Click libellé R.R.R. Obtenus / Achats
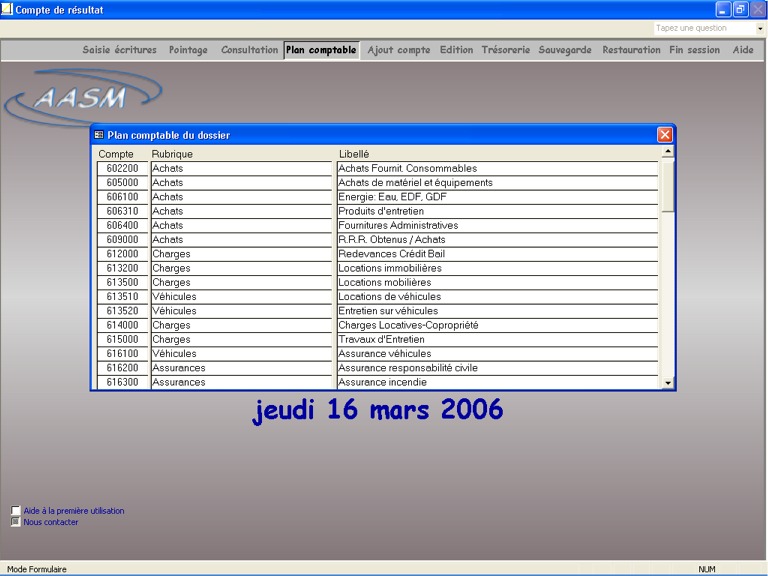Viewport: 768px width, 576px height. pyautogui.click(x=498, y=240)
